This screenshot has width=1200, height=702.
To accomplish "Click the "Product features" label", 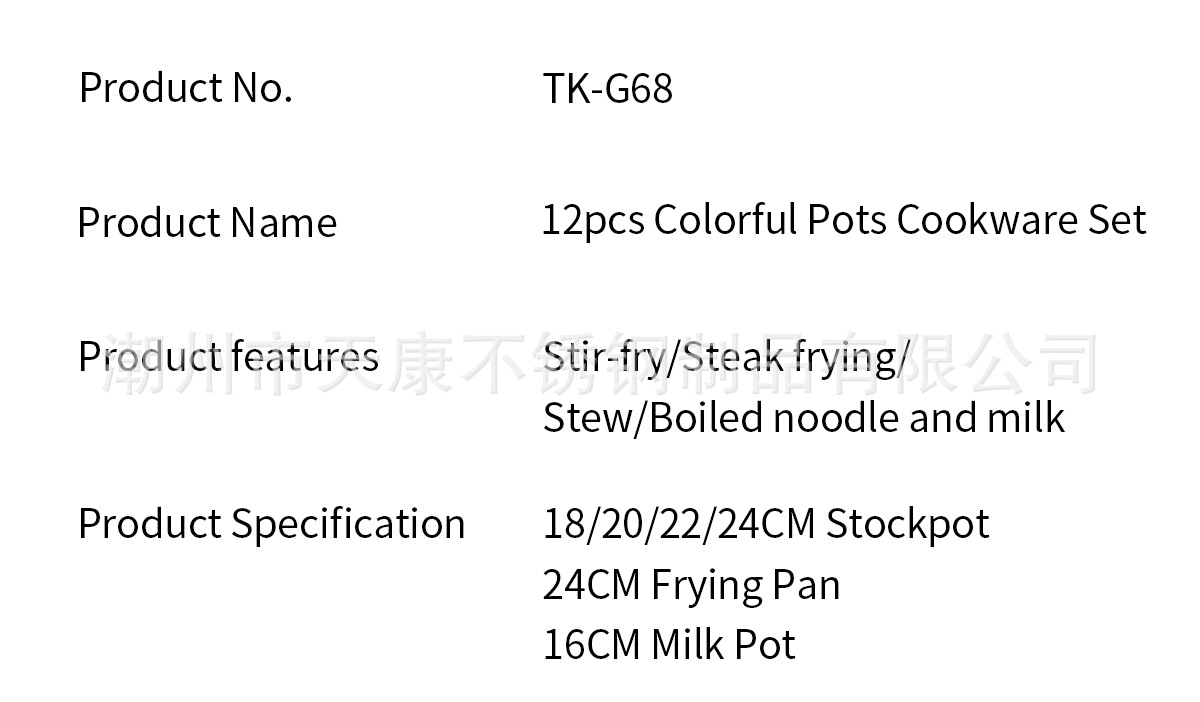I will [x=228, y=357].
